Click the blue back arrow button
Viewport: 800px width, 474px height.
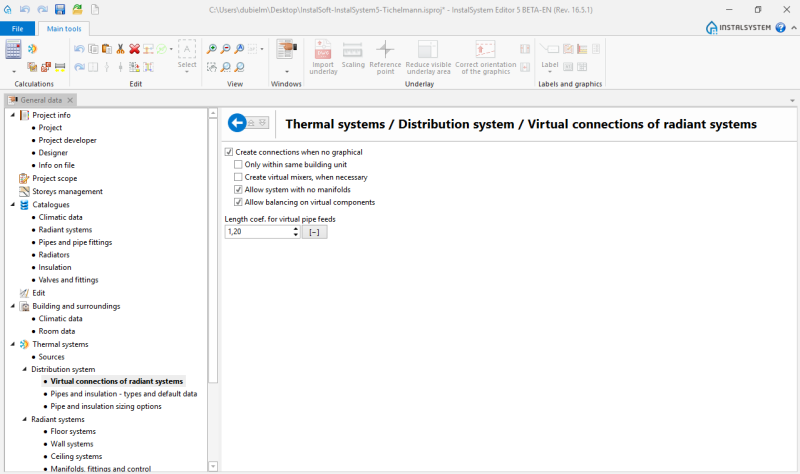(x=237, y=123)
